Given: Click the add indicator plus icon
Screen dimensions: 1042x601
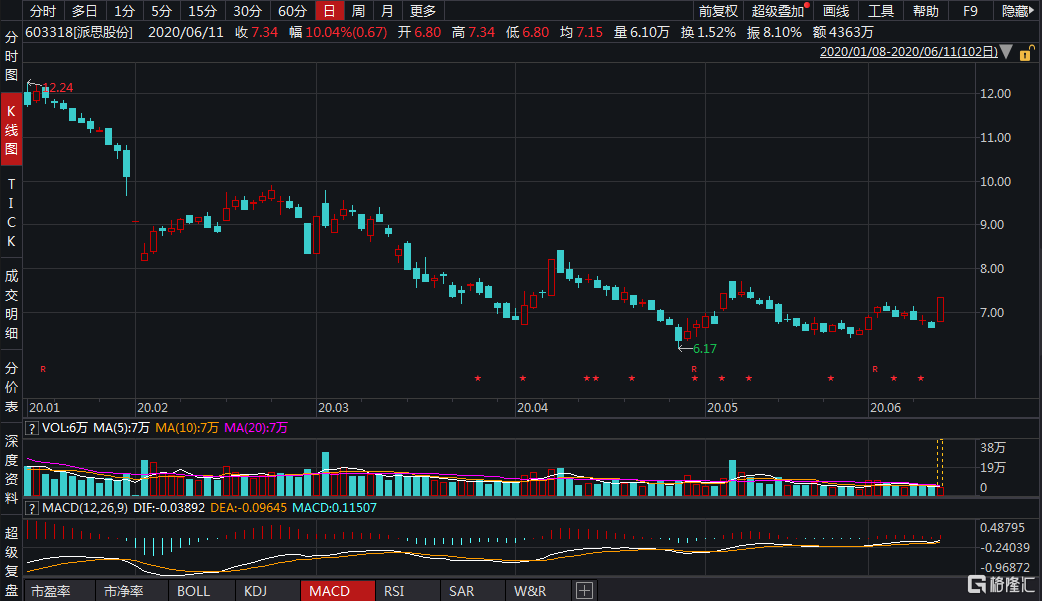Looking at the screenshot, I should point(584,590).
